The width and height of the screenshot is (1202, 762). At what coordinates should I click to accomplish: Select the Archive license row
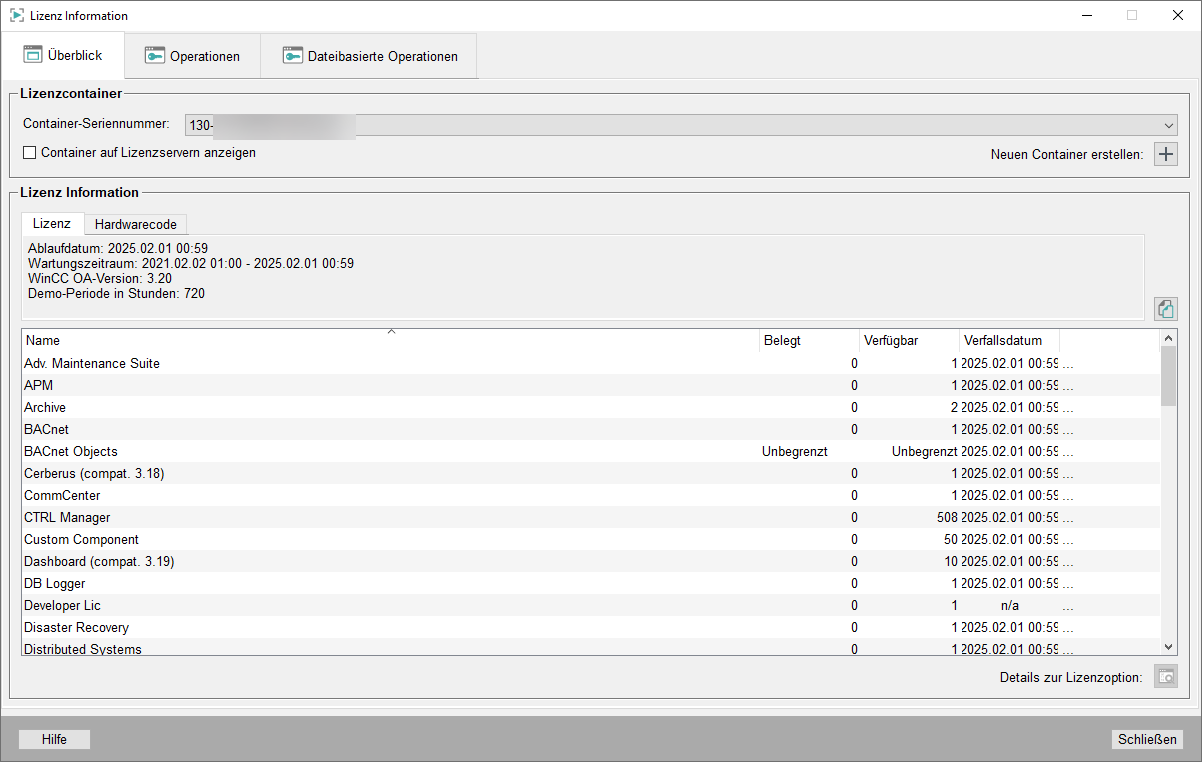(591, 407)
